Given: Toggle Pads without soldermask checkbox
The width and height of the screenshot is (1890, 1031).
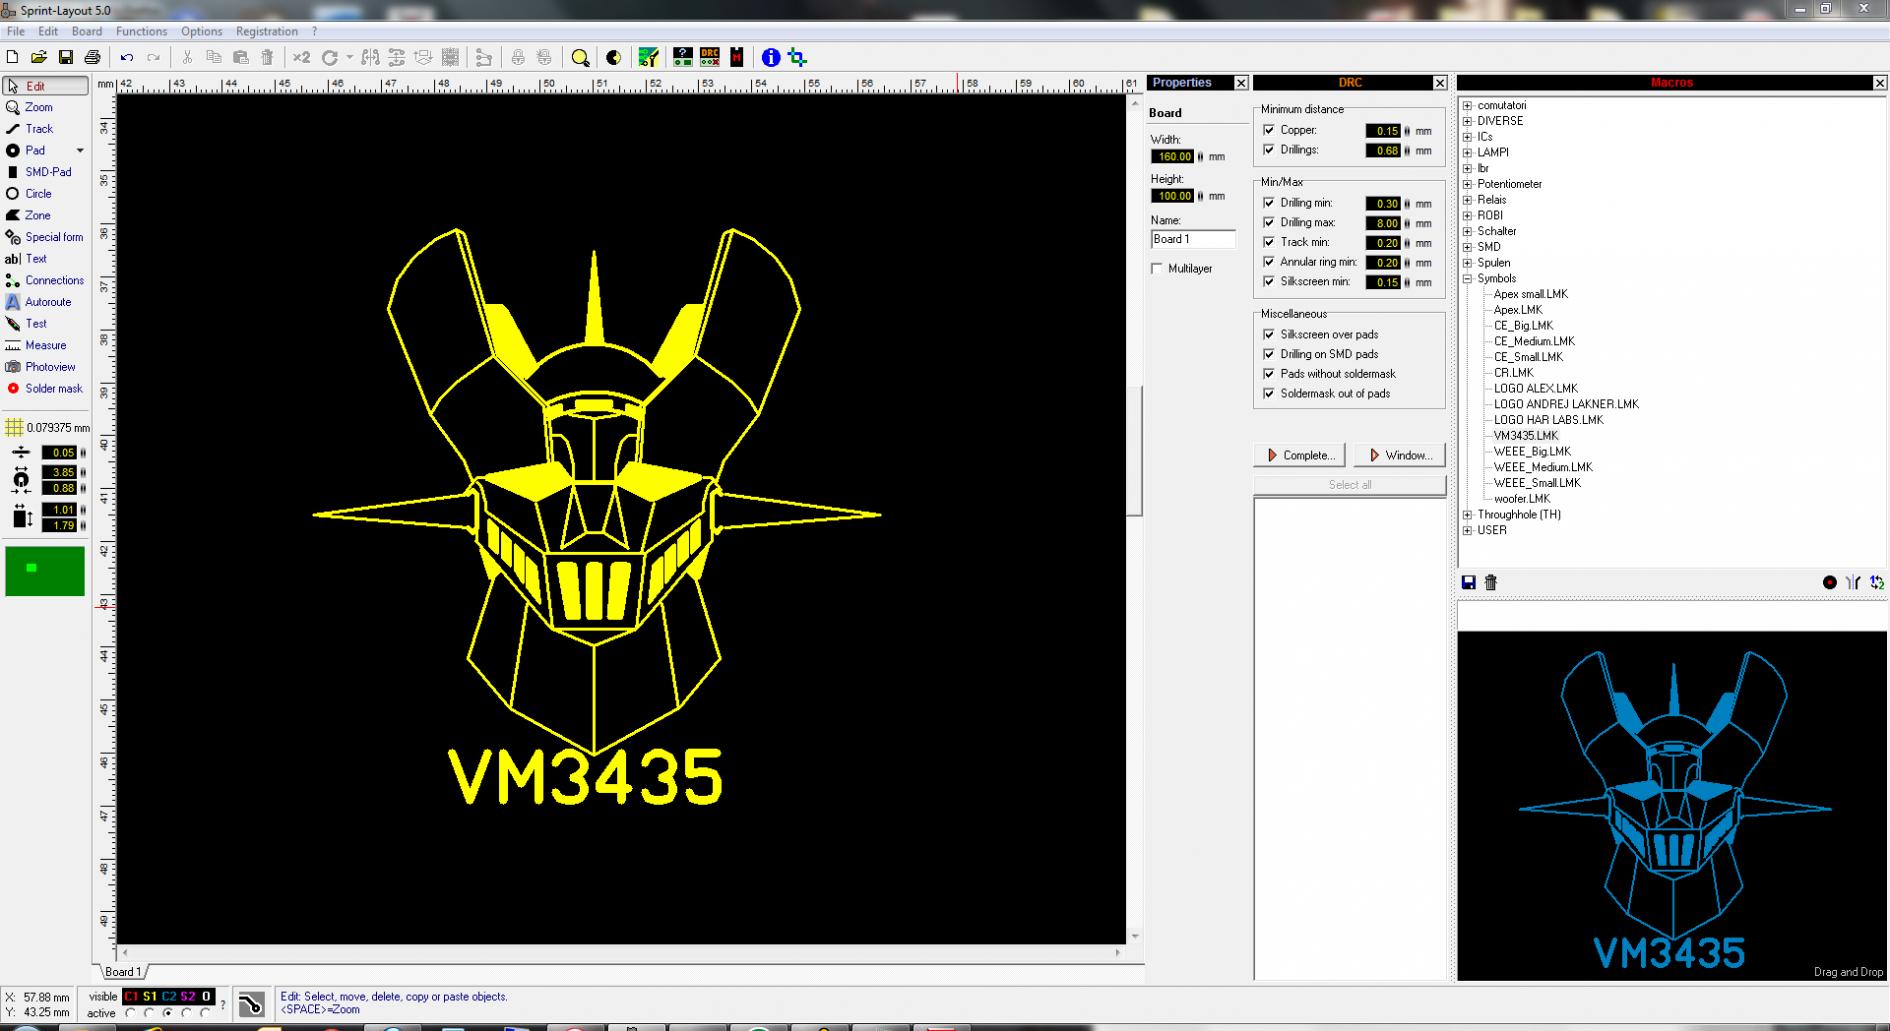Looking at the screenshot, I should click(1269, 374).
